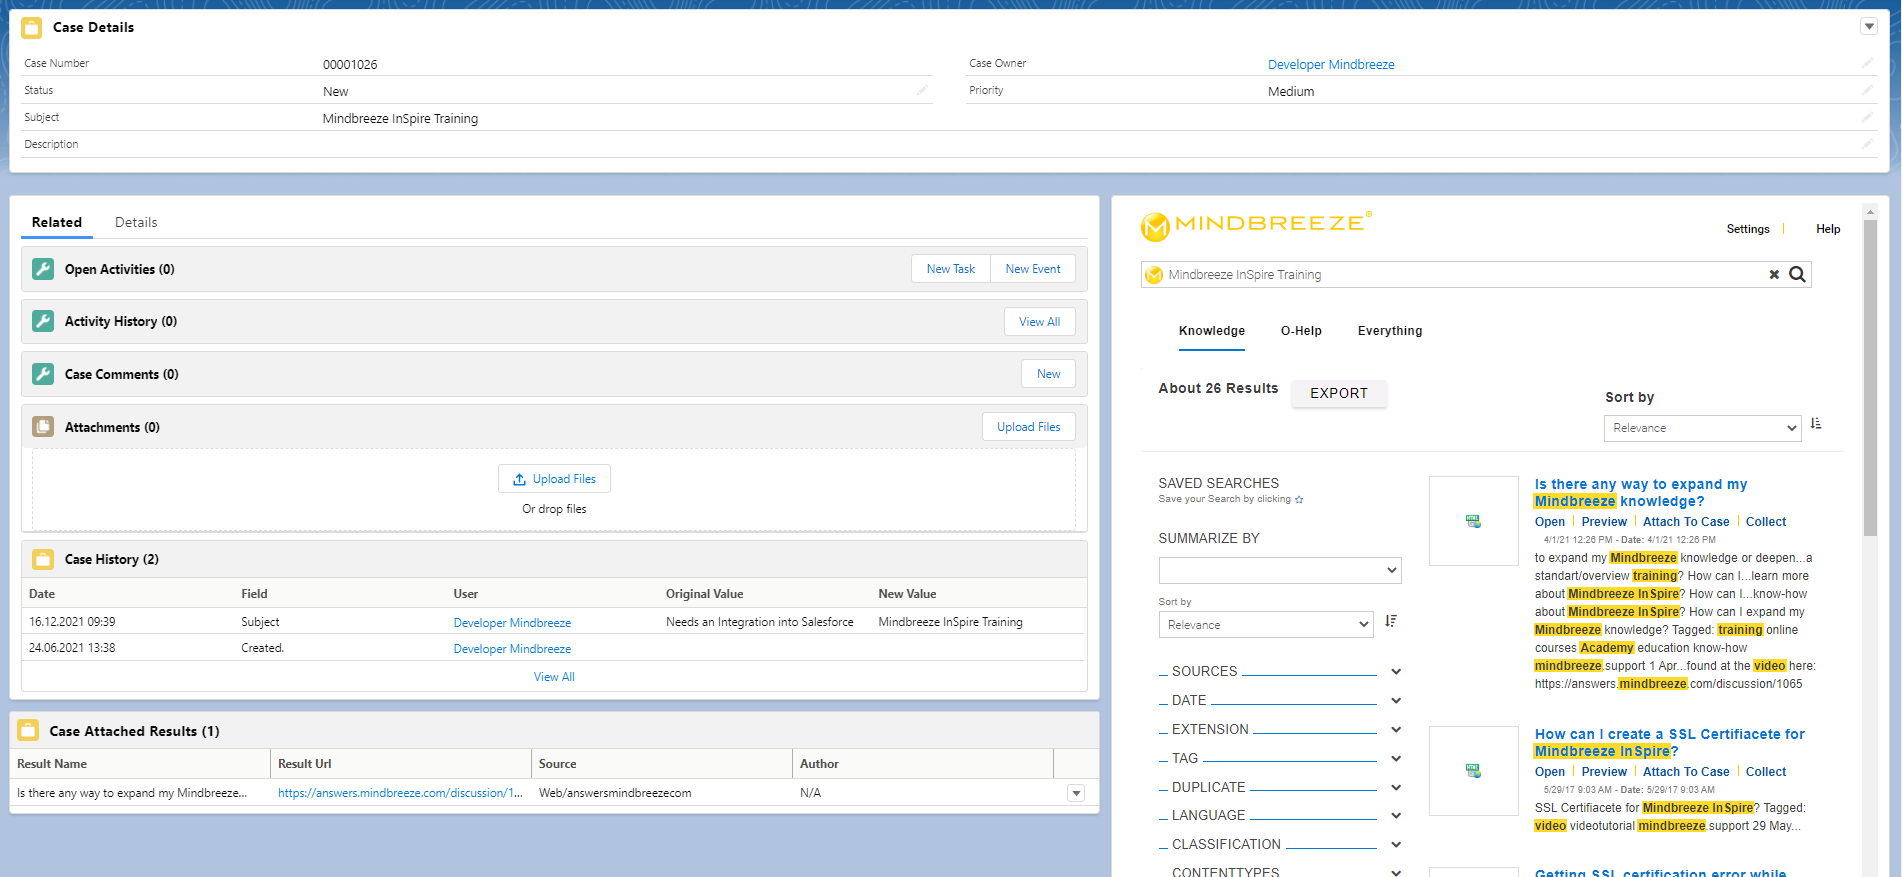Screen dimensions: 1902x877
Task: Edit the Description pencil icon
Action: pos(1867,144)
